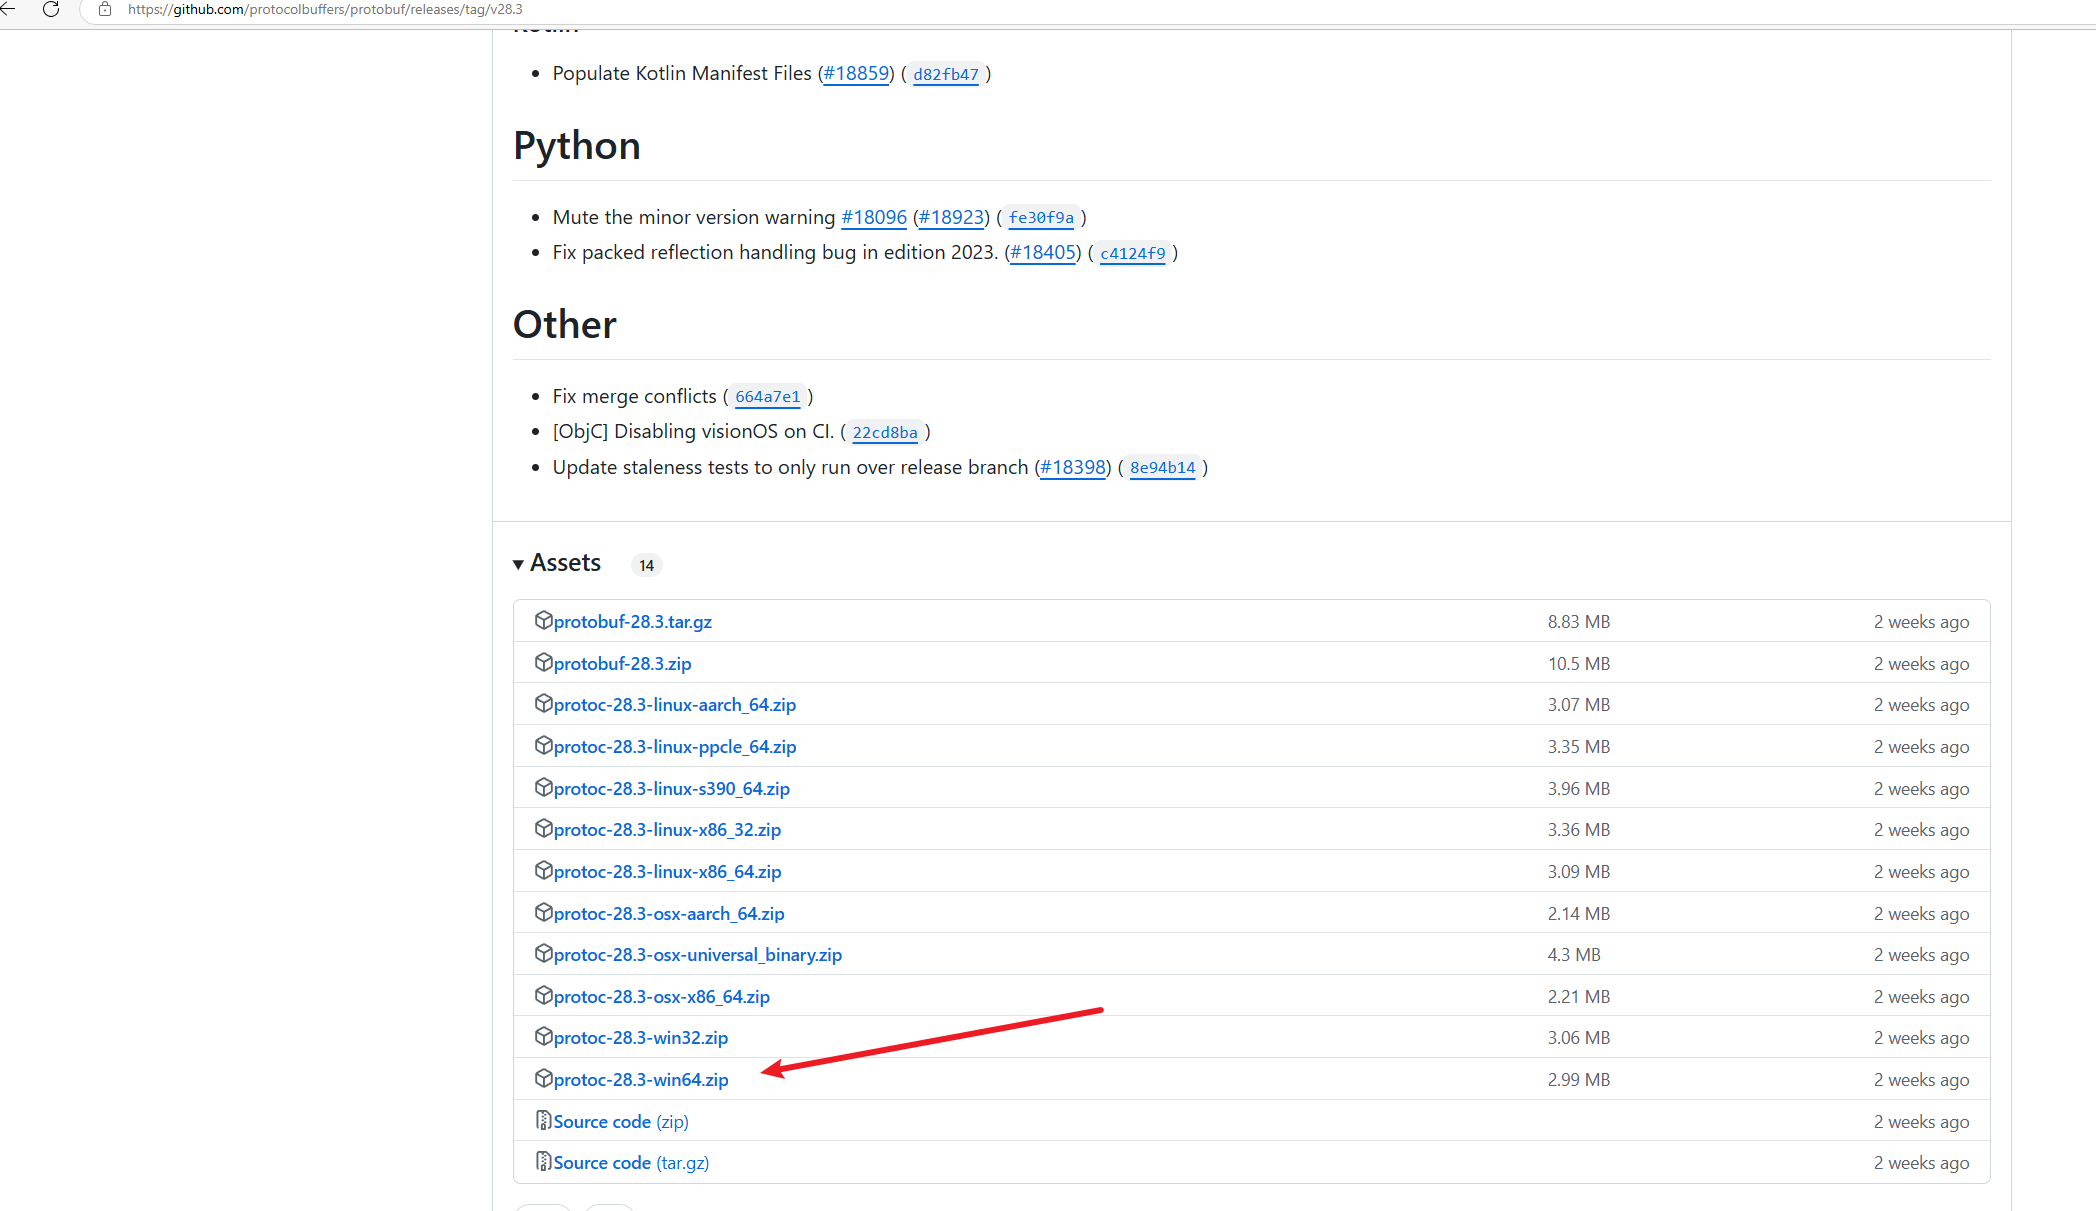Click the zip file icon beside Source code (tar.gz)
This screenshot has height=1211, width=2096.
pyautogui.click(x=543, y=1161)
